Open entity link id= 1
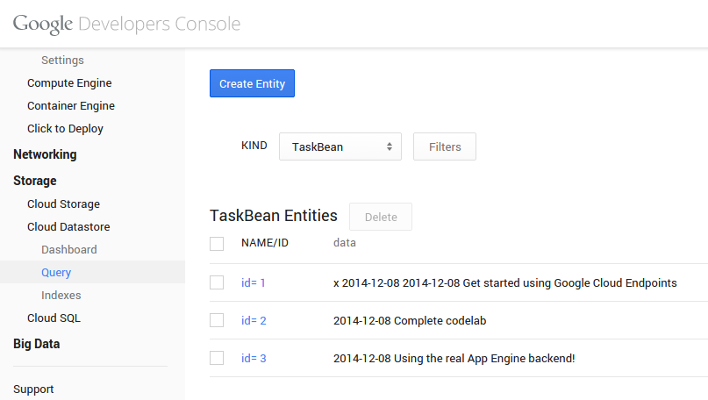Viewport: 708px width, 400px height. [253, 283]
